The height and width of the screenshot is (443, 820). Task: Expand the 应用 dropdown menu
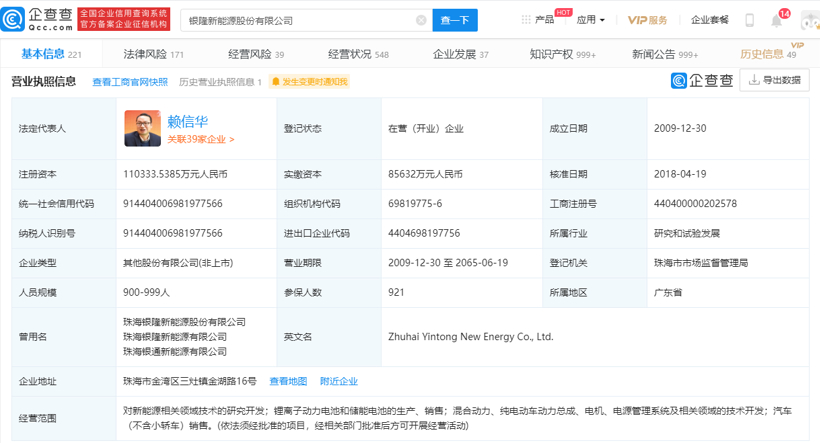point(590,20)
